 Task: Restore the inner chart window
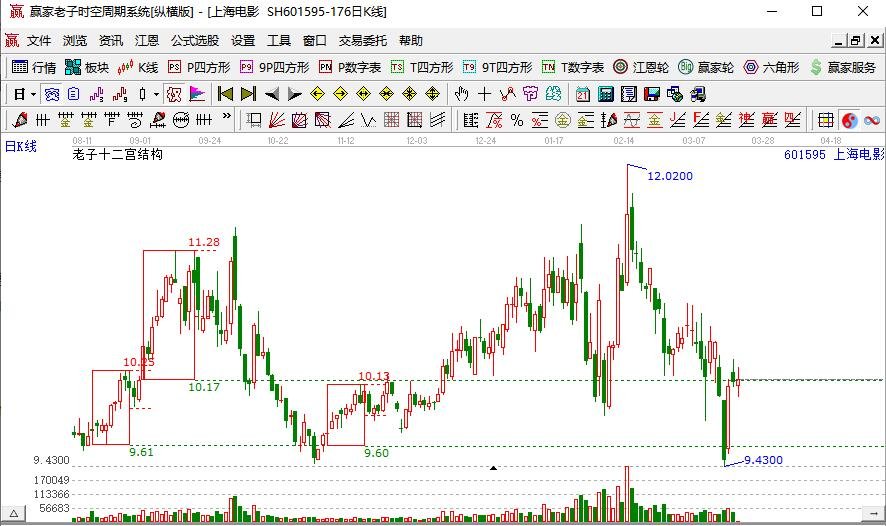click(x=856, y=41)
